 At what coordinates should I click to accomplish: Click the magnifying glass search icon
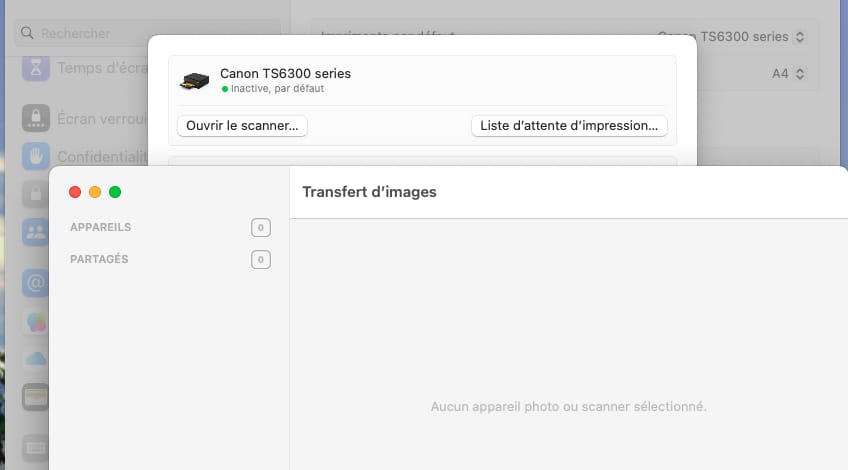click(x=27, y=34)
